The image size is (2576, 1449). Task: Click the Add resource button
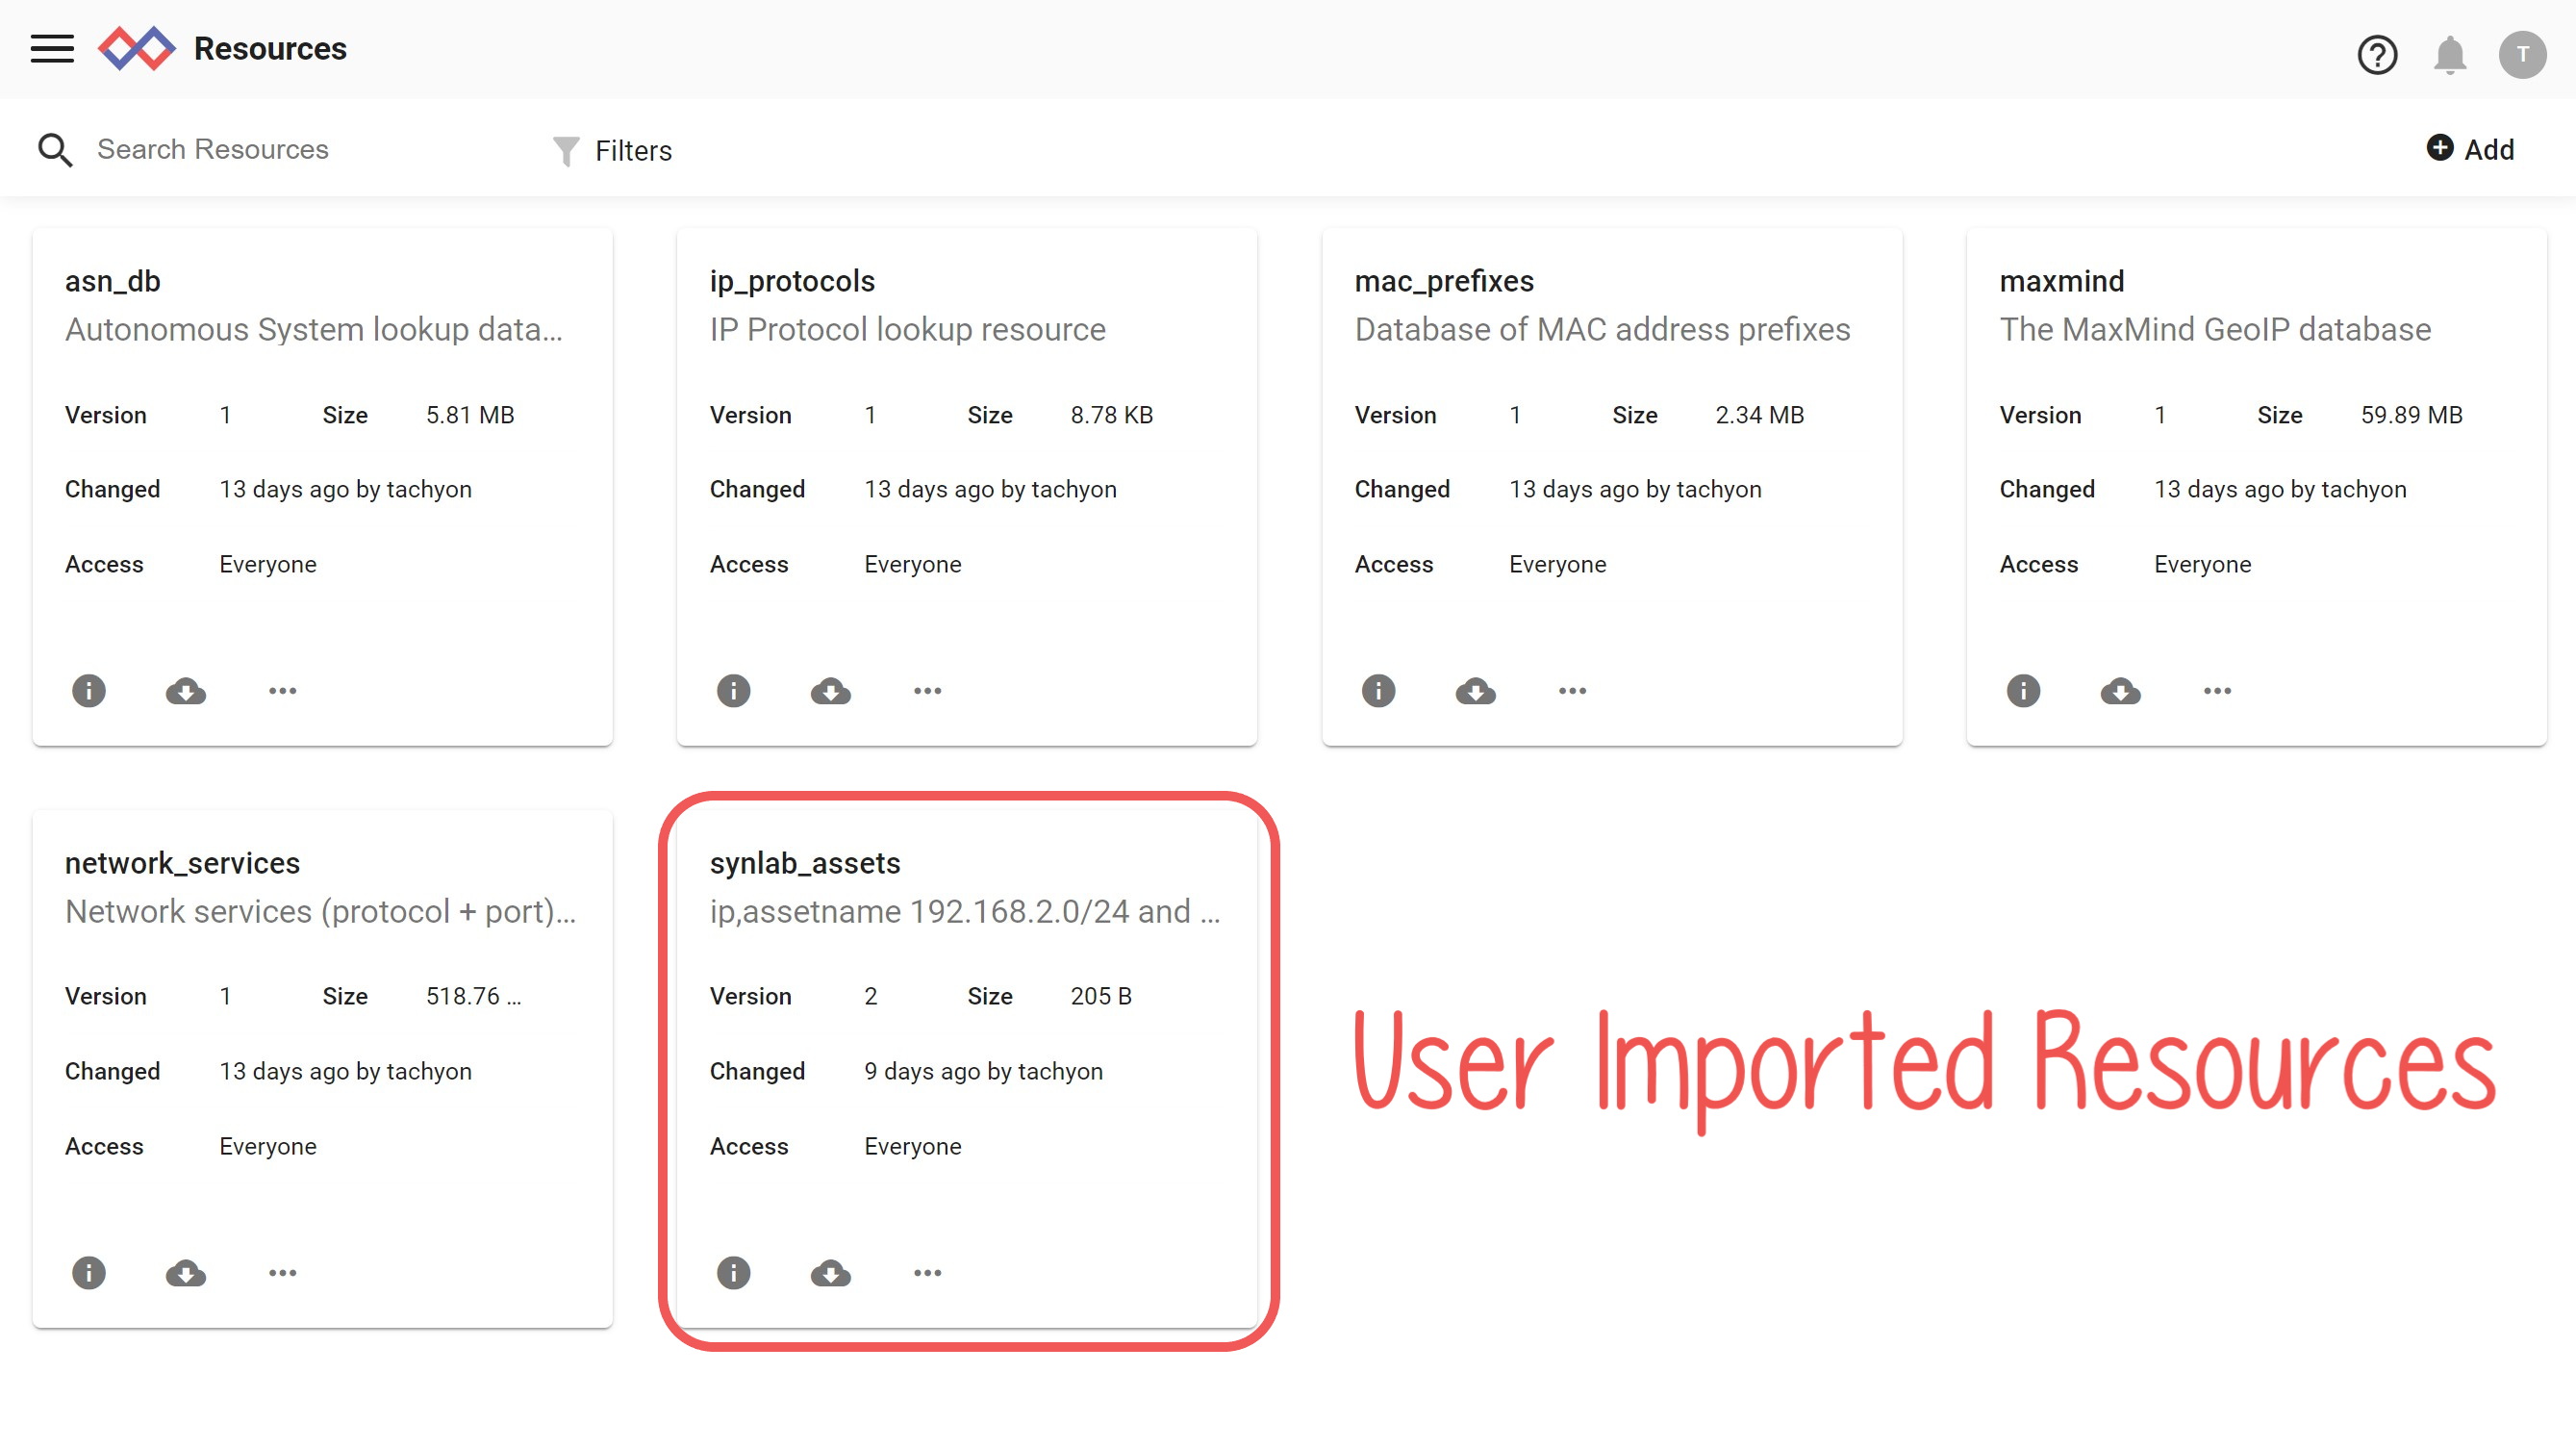(2470, 149)
